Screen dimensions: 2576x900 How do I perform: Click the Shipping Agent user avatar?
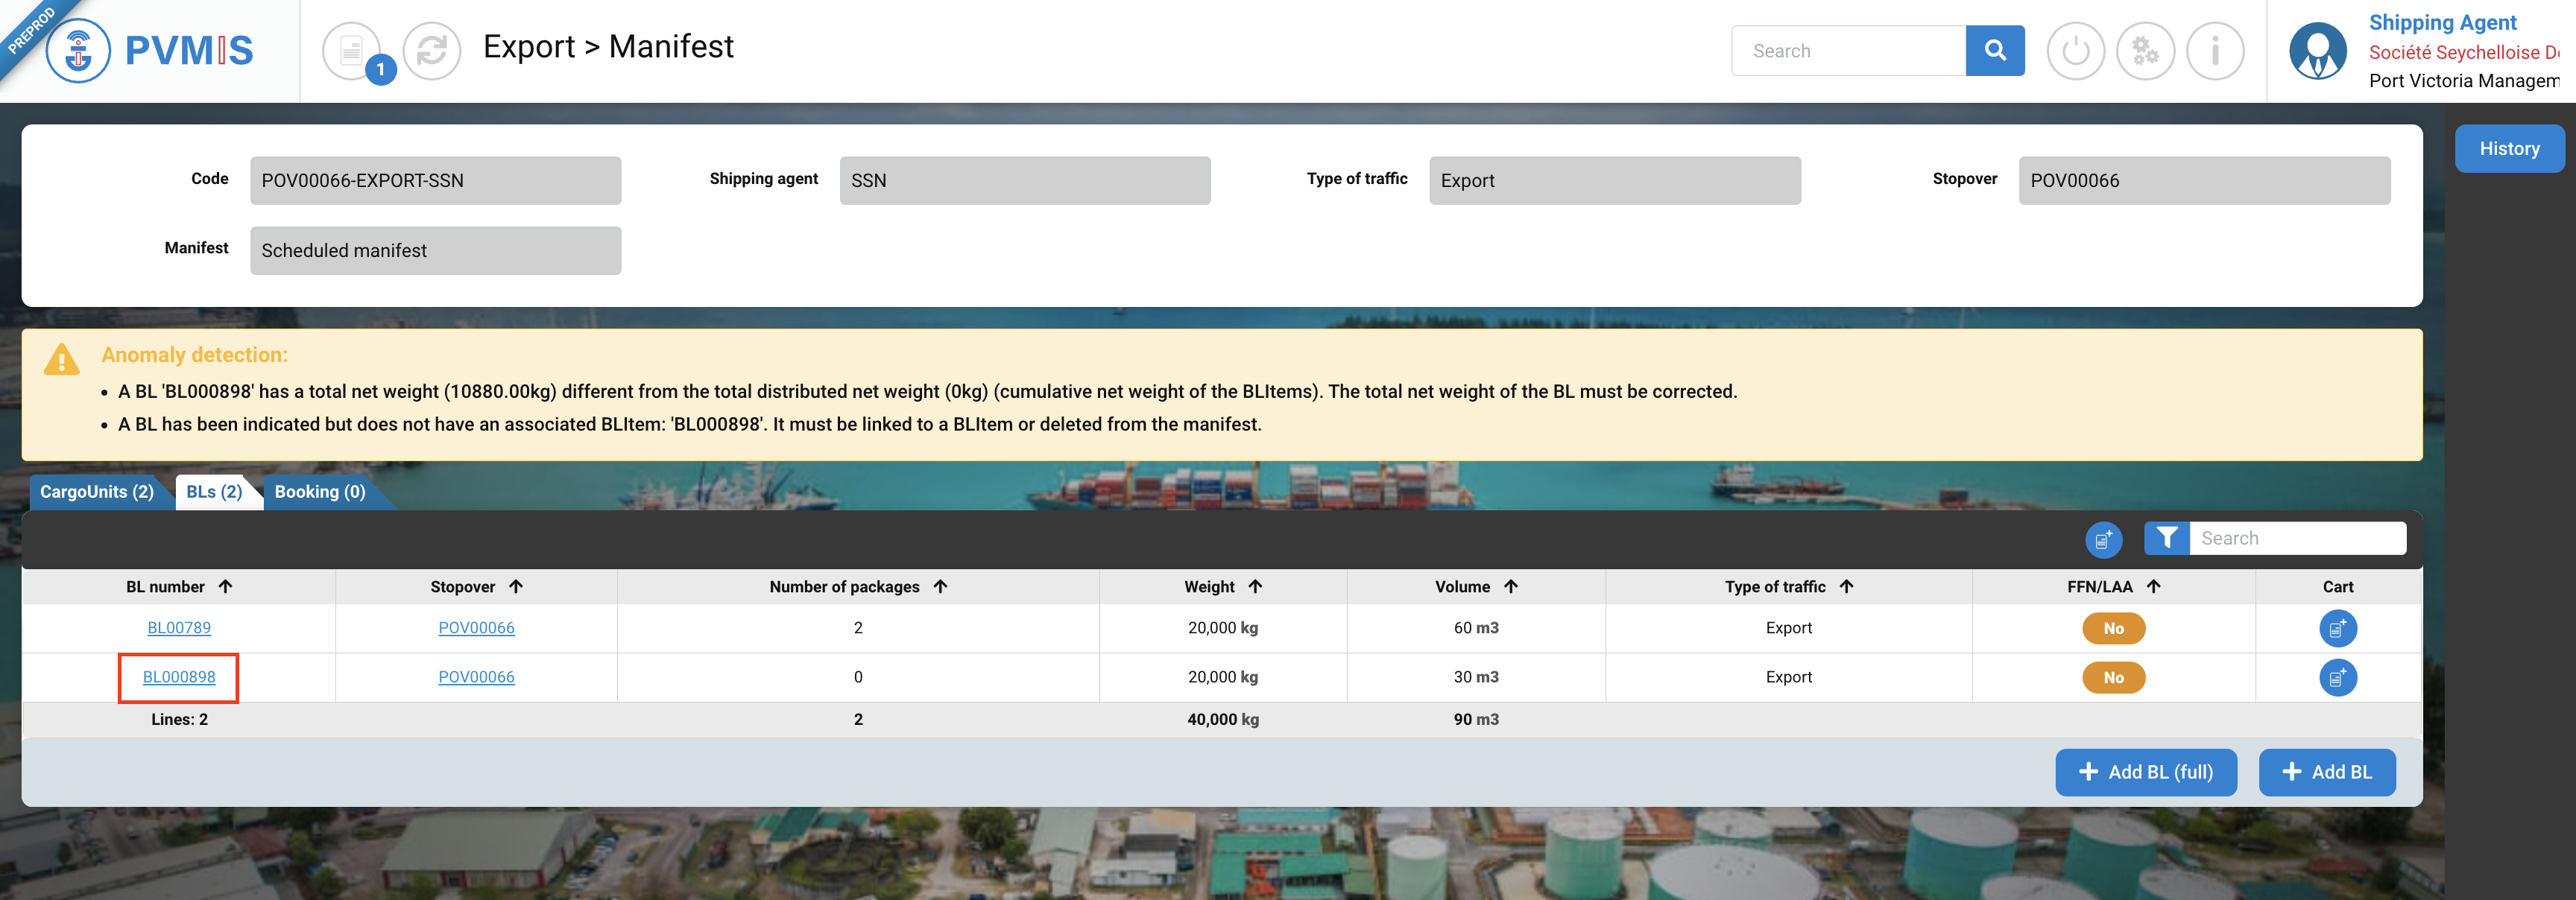pyautogui.click(x=2317, y=50)
